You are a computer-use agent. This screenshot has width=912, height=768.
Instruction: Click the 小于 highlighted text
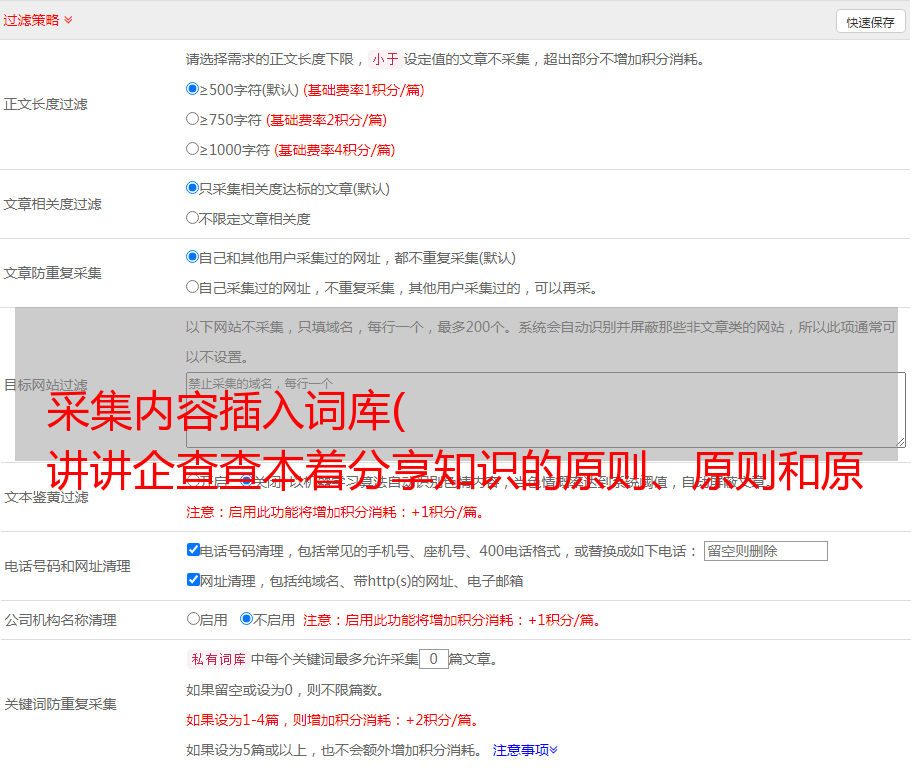pos(385,59)
